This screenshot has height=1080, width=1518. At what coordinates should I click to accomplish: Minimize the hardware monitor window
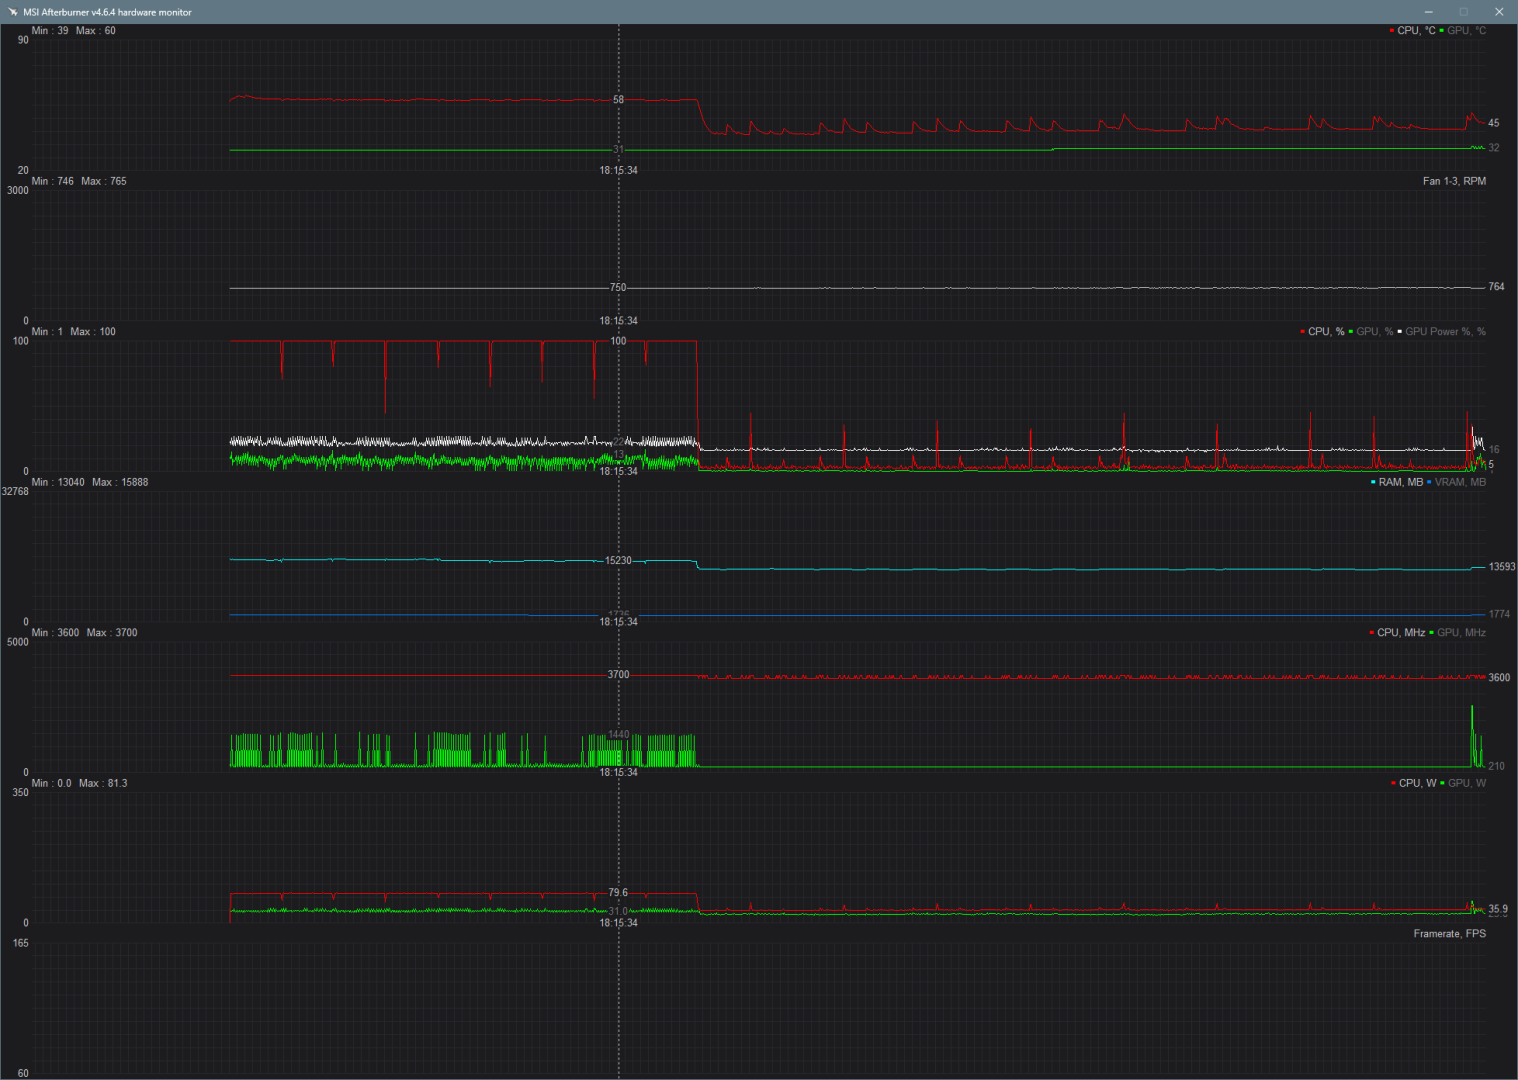tap(1428, 12)
